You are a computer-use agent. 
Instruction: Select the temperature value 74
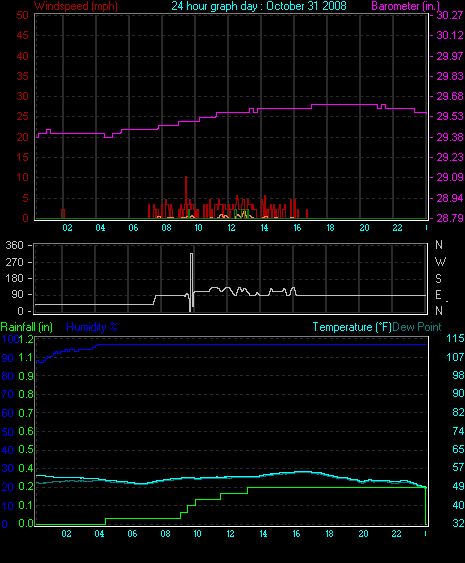[x=458, y=431]
